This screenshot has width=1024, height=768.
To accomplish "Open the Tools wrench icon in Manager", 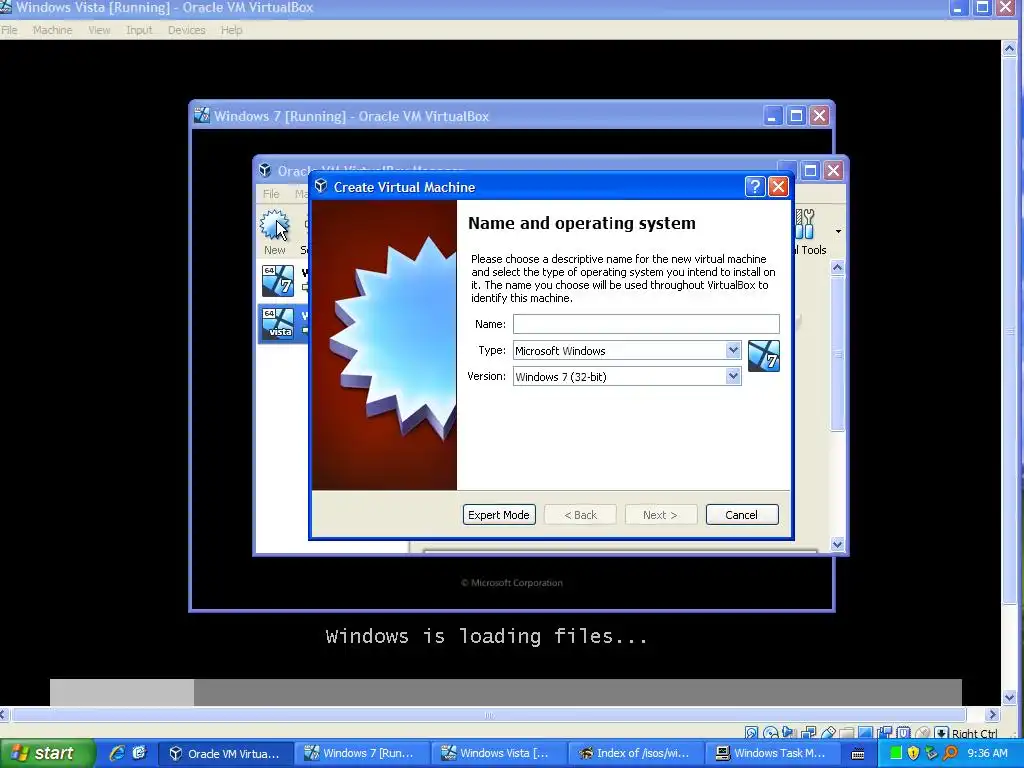I will (x=806, y=224).
